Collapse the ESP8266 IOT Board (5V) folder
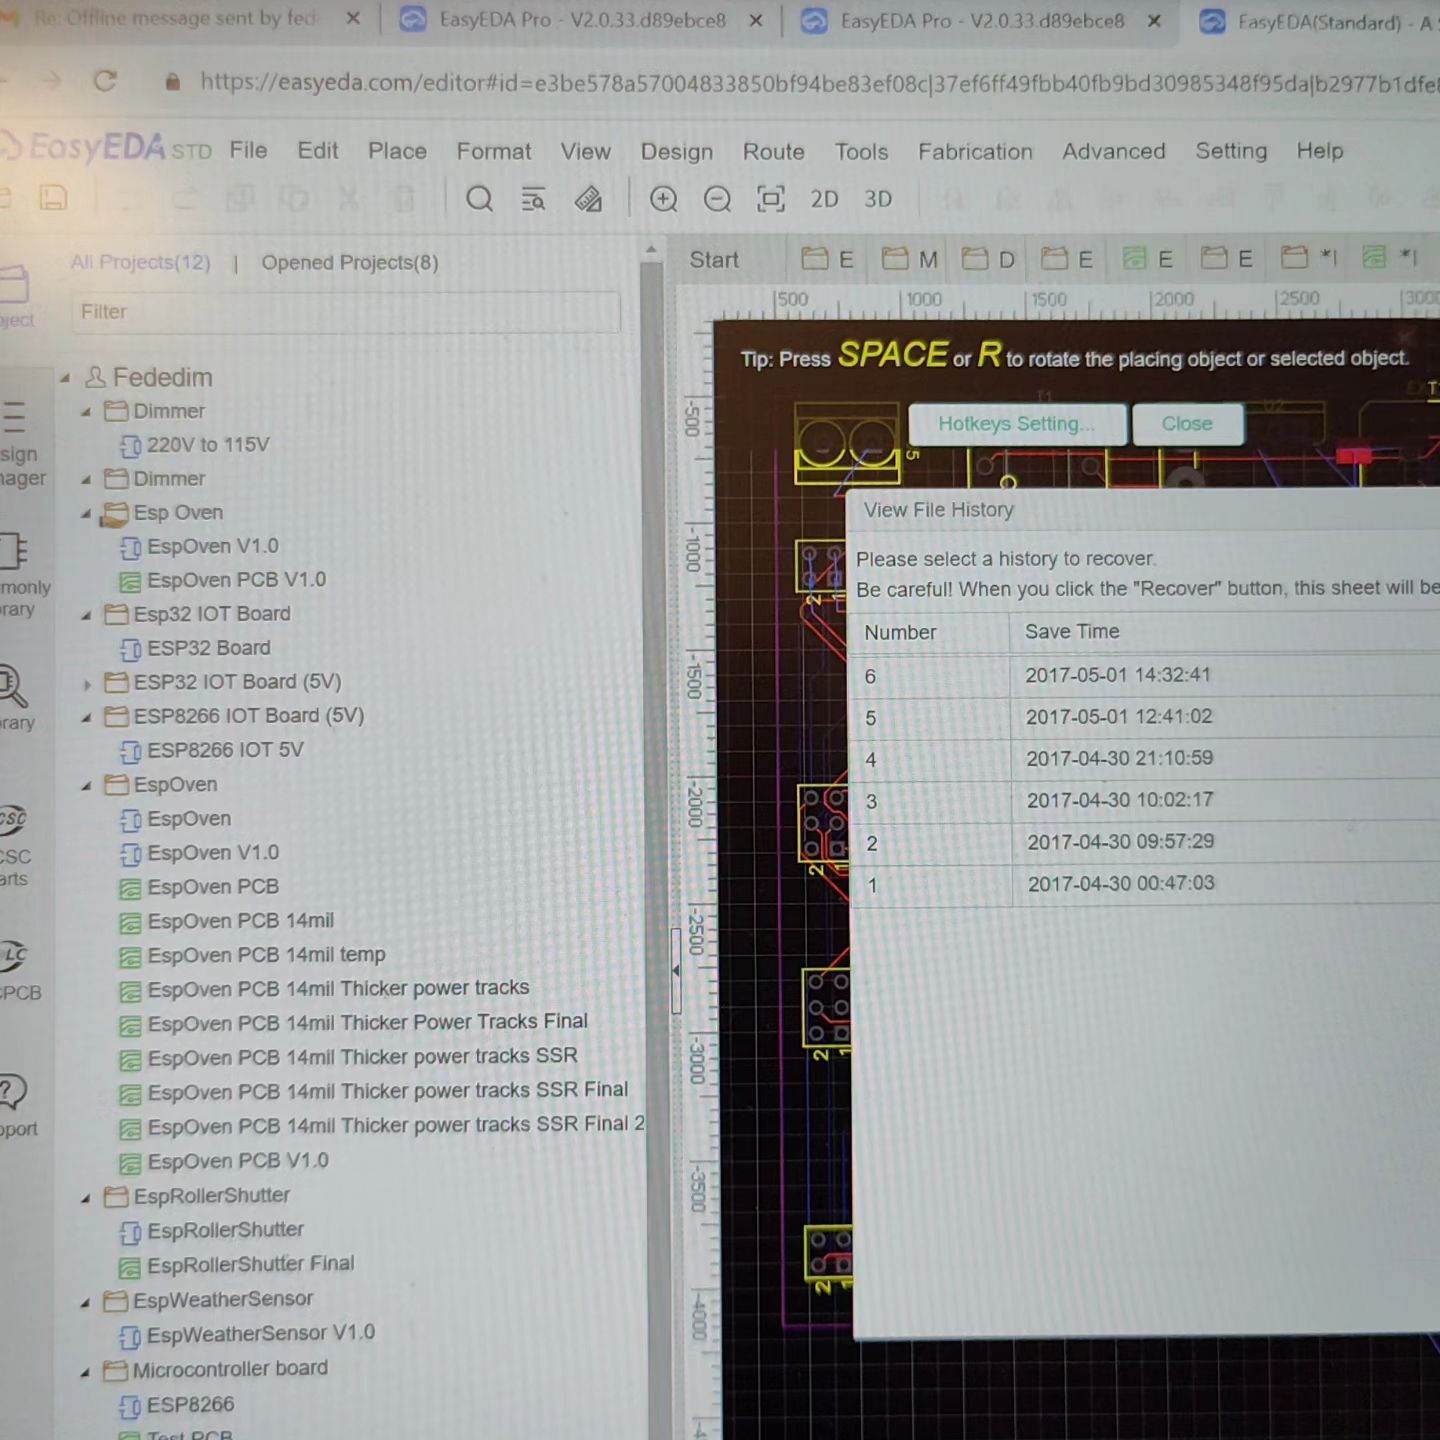The image size is (1440, 1440). coord(86,718)
